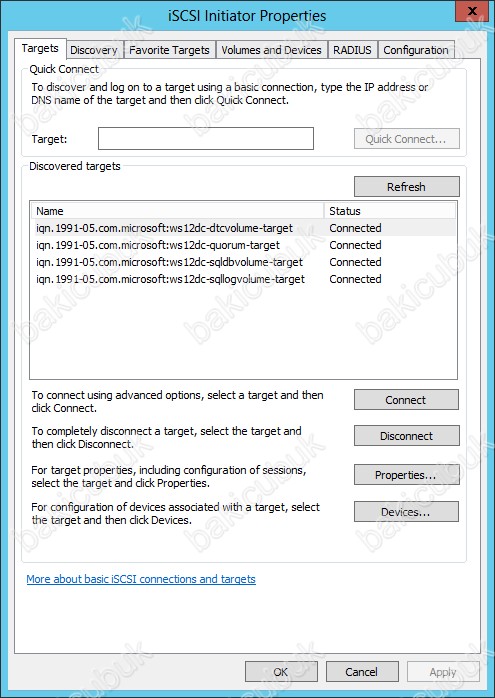Confirm the dialog with OK

281,672
